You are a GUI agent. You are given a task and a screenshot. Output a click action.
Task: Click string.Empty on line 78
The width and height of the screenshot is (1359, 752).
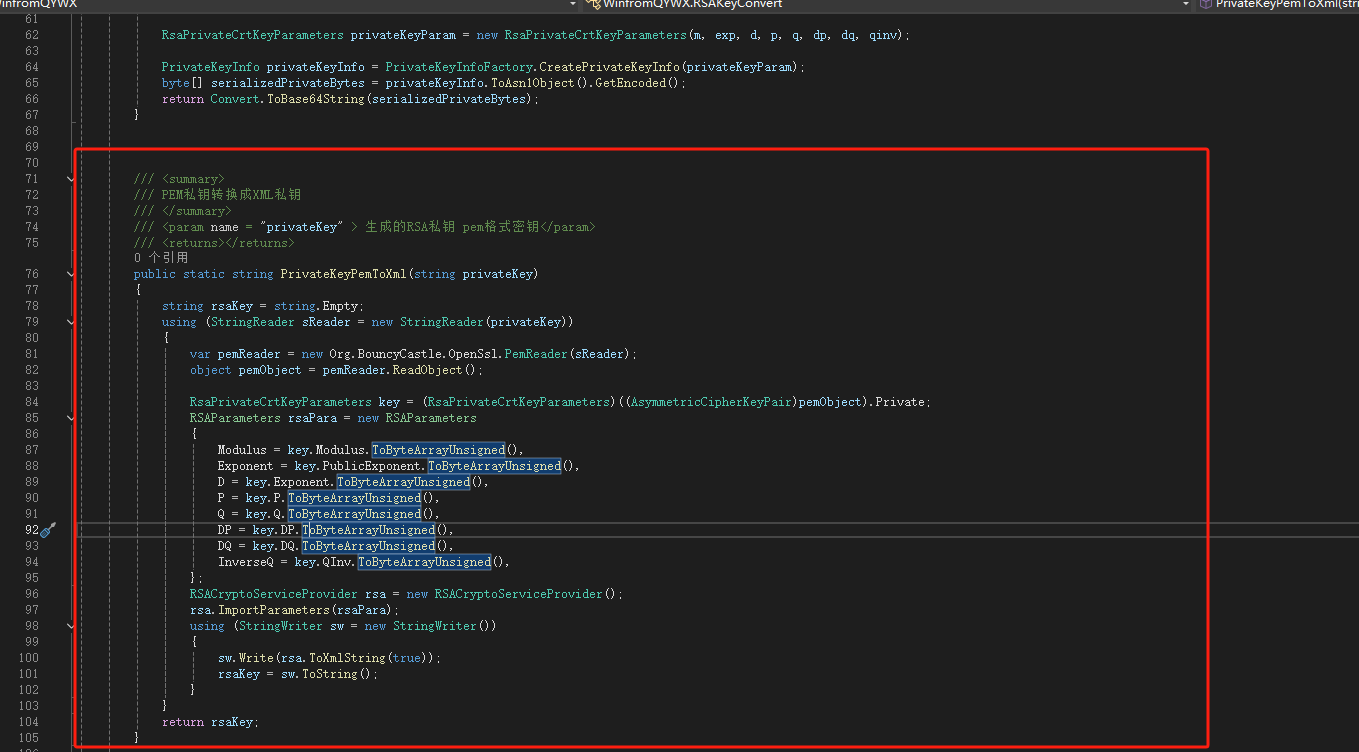point(318,306)
